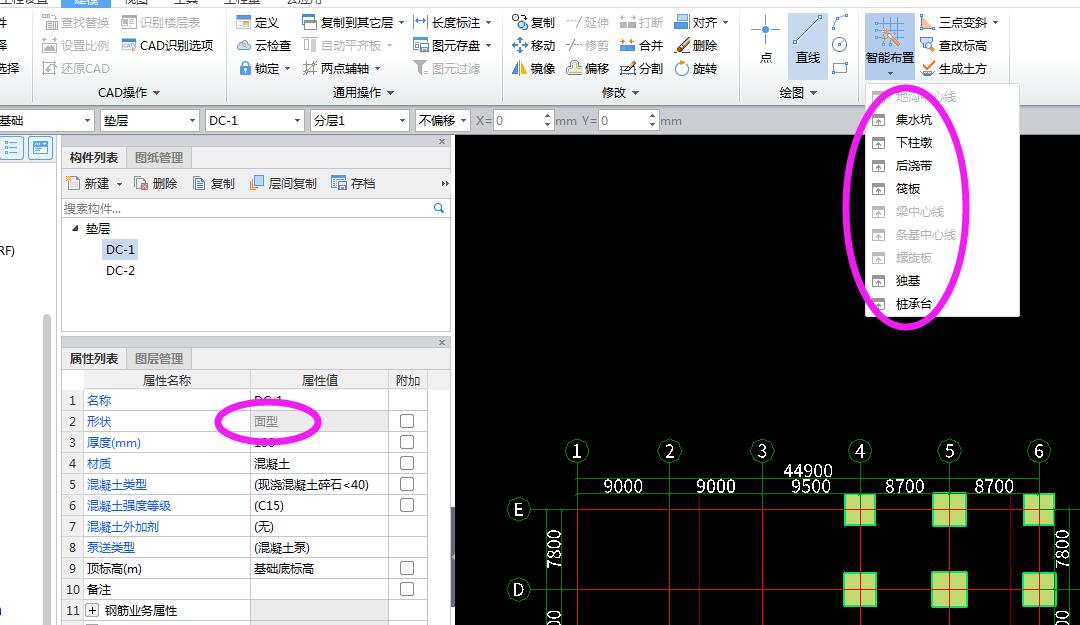
Task: Toggle the 材质 row checkbox
Action: point(407,463)
